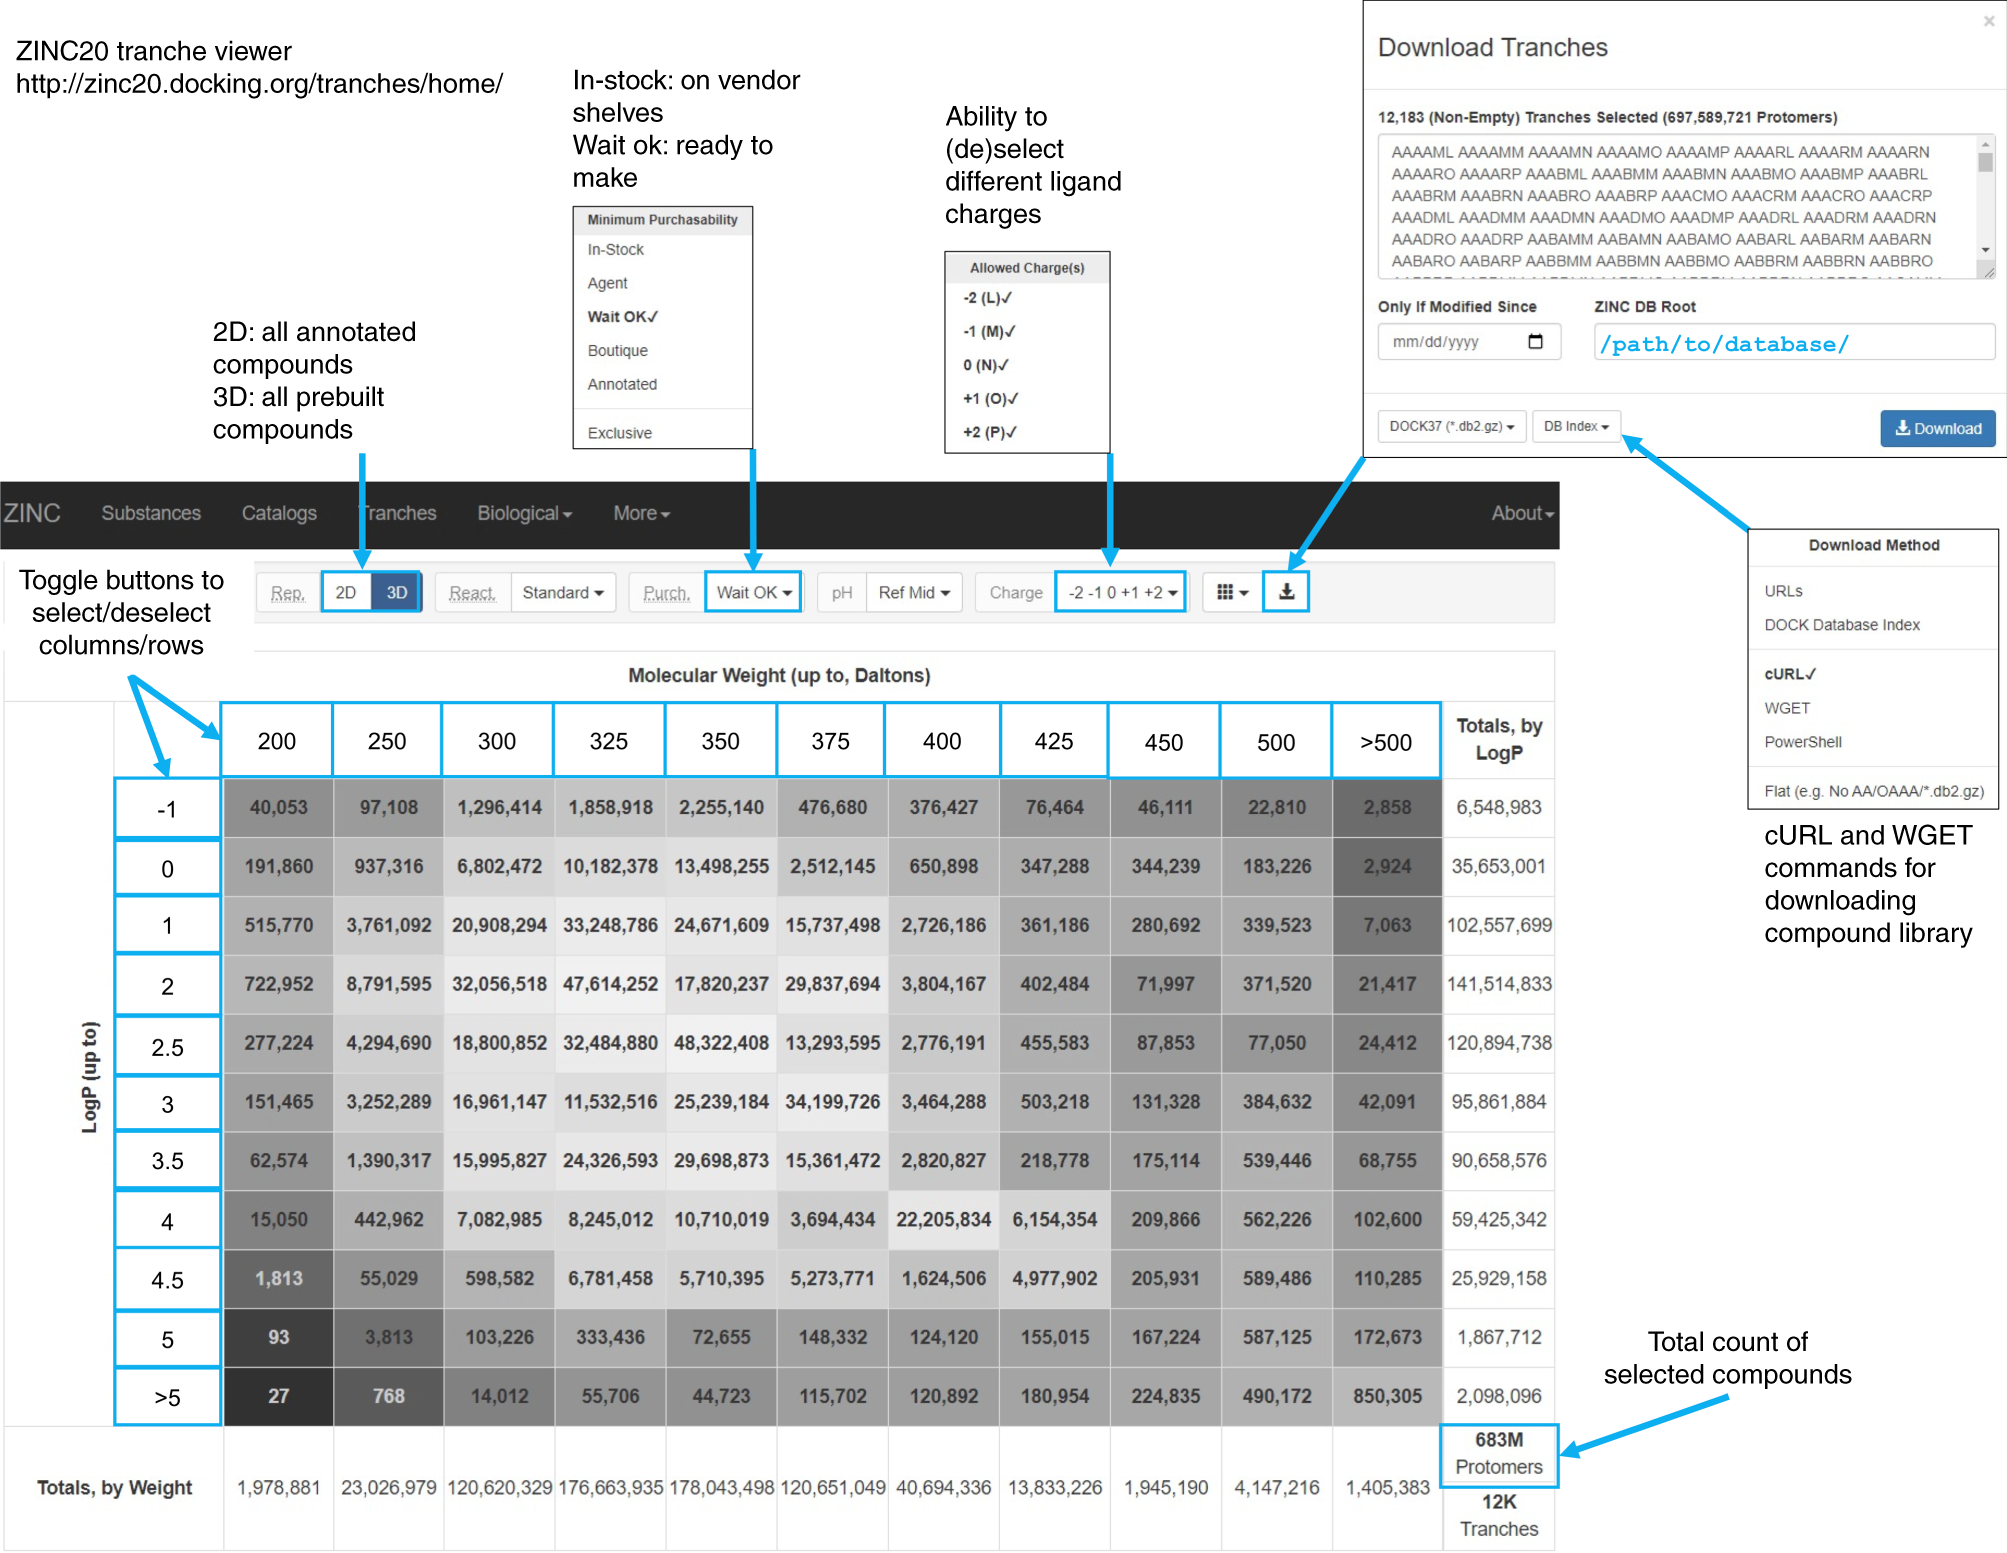Image resolution: width=2007 pixels, height=1553 pixels.
Task: Click the 683M Protomers total box
Action: (x=1499, y=1454)
